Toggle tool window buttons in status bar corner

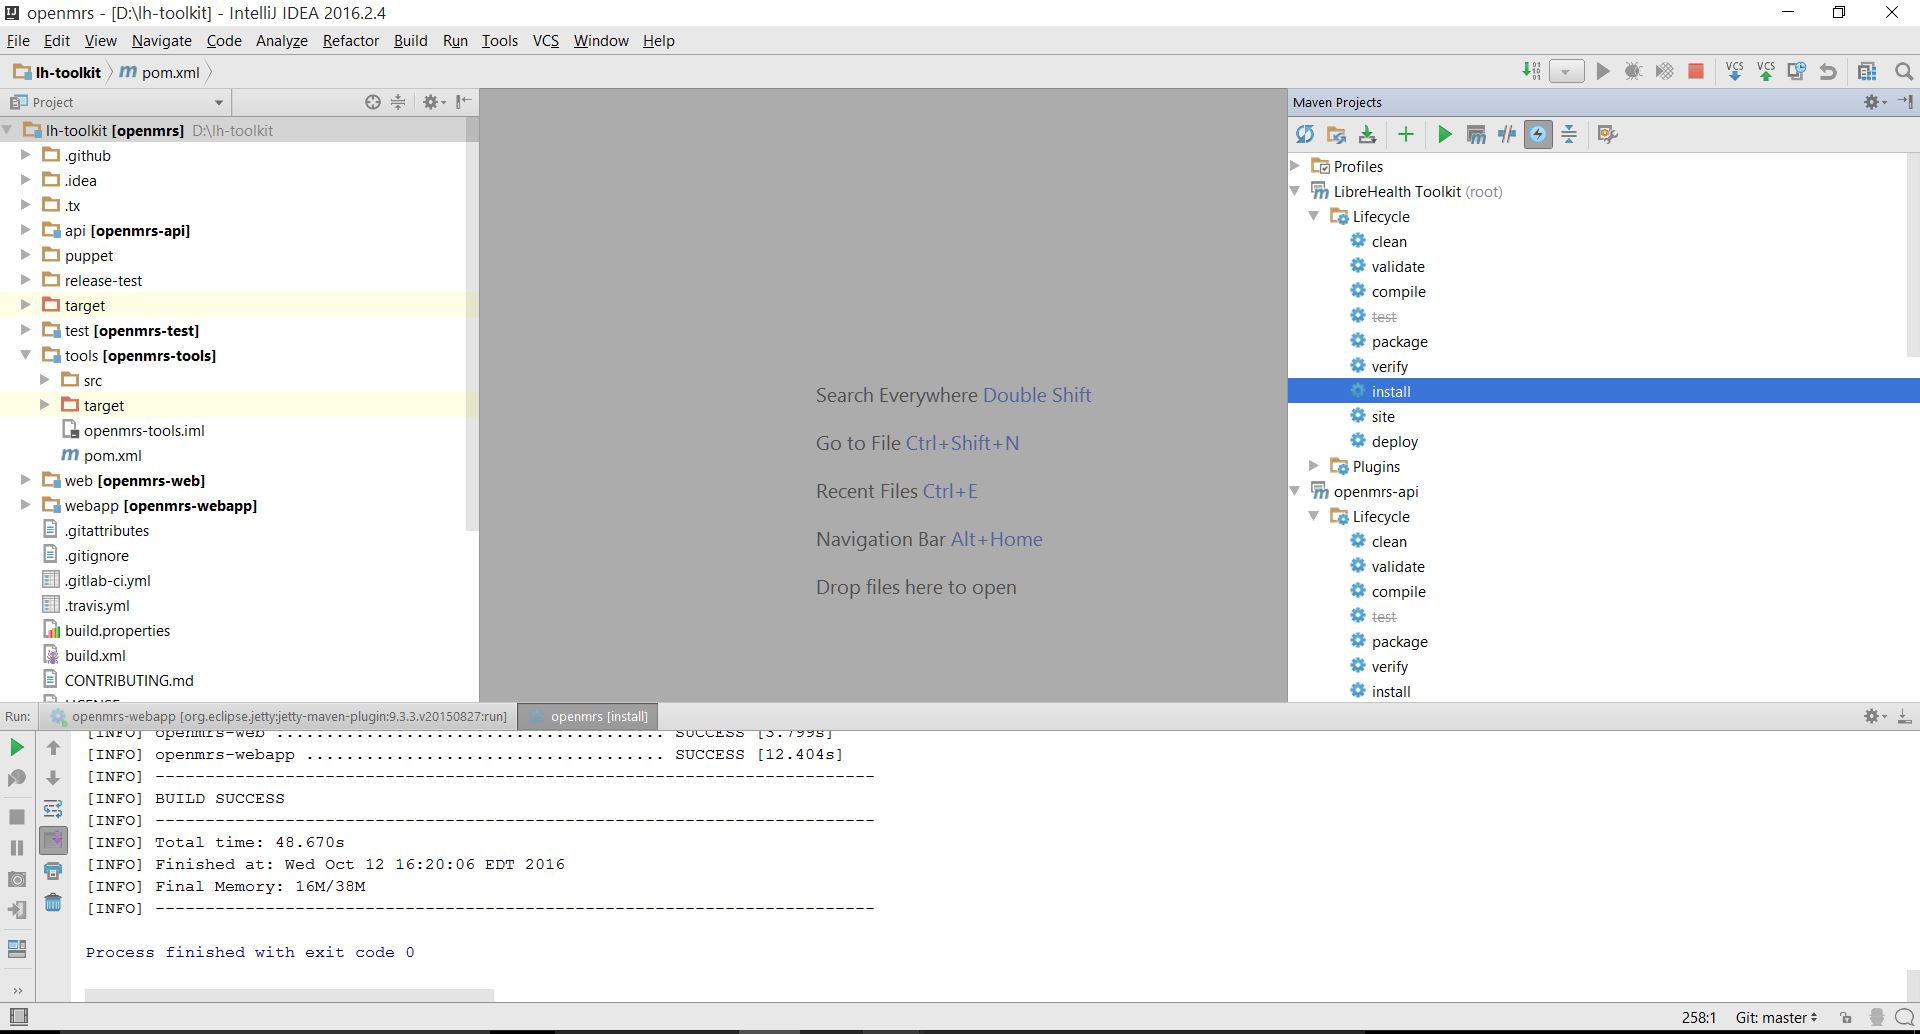(18, 1017)
